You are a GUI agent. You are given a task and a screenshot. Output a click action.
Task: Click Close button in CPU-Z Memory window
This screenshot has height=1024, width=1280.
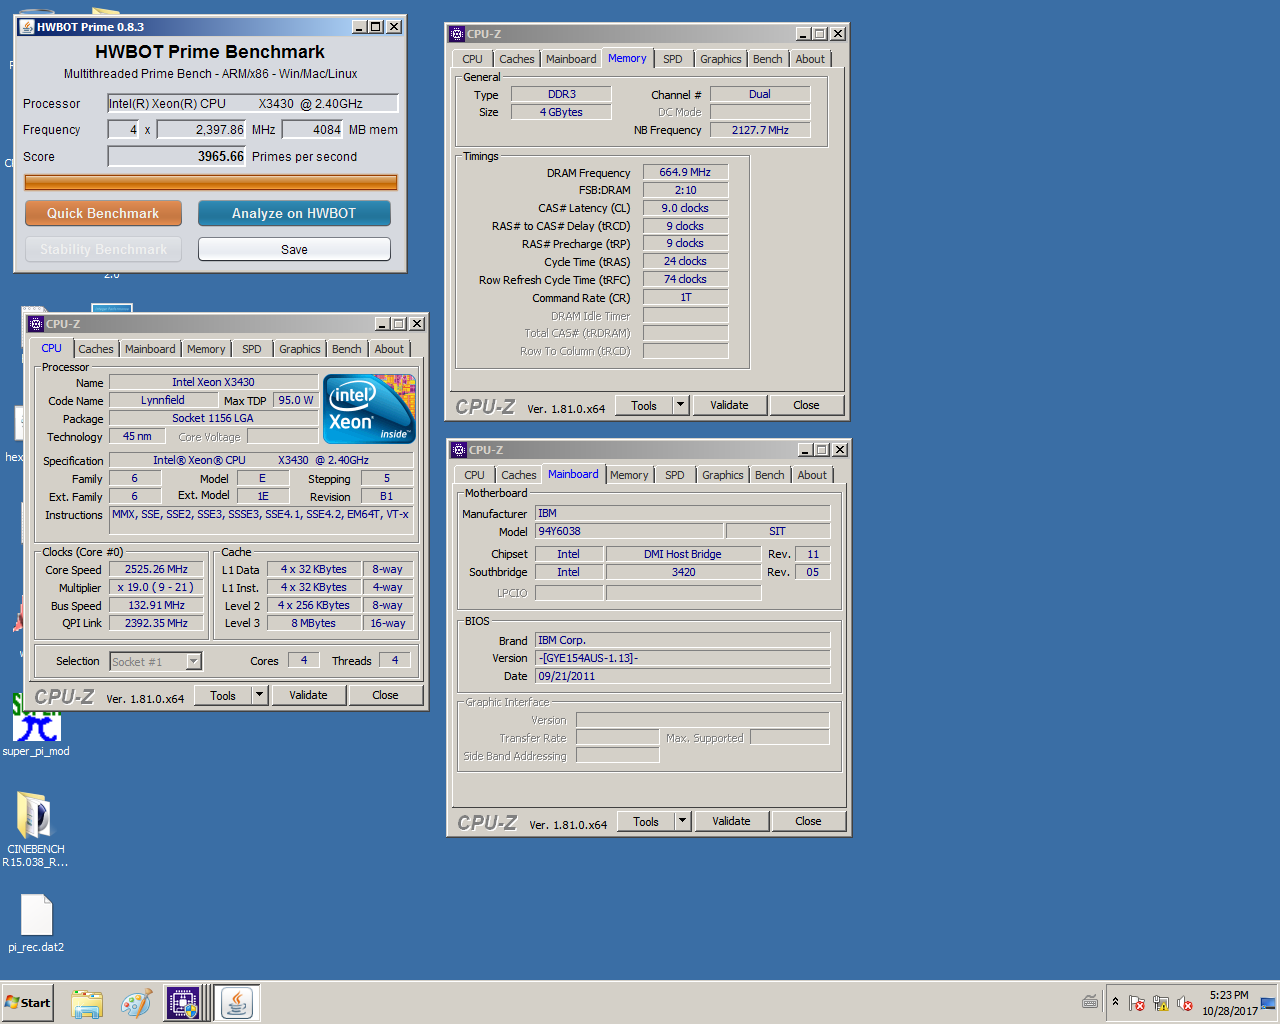807,405
